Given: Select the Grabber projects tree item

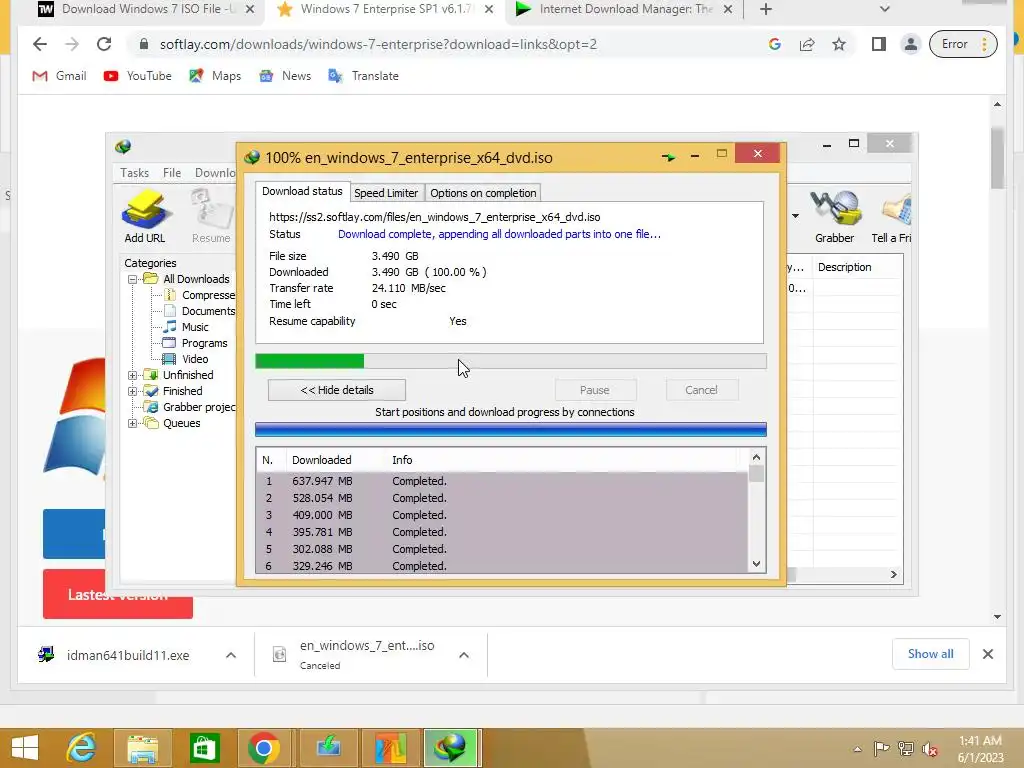Looking at the screenshot, I should pyautogui.click(x=190, y=407).
